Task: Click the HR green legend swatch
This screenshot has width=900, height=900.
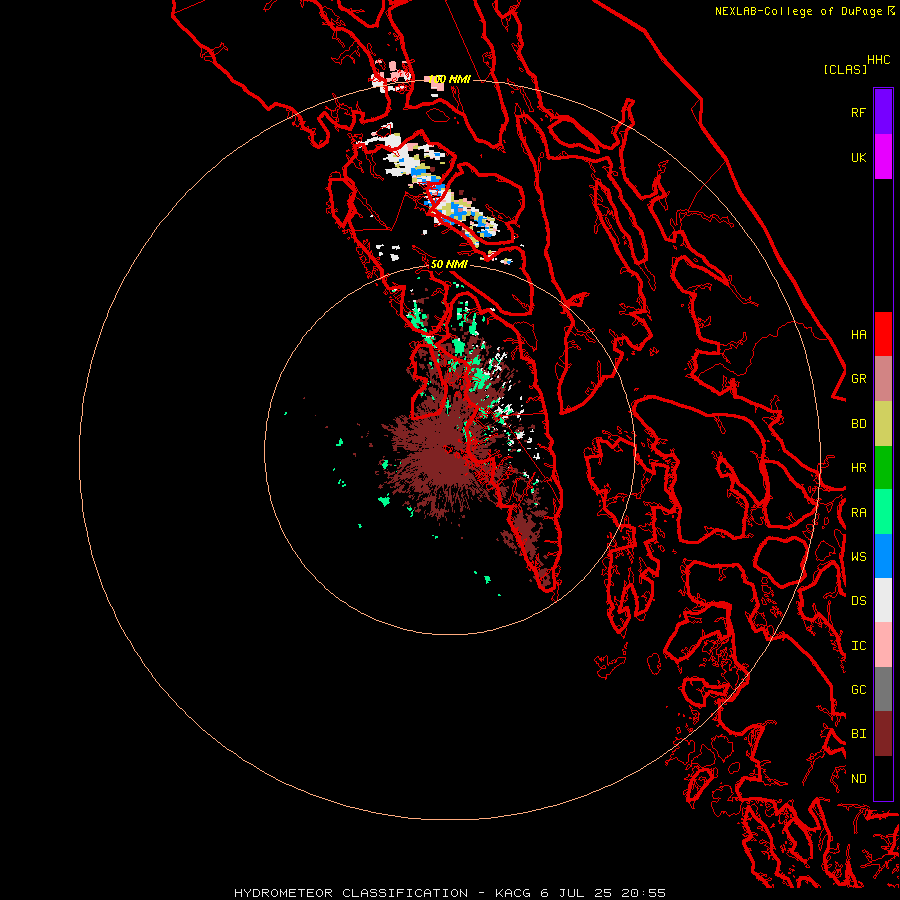Action: click(x=883, y=468)
